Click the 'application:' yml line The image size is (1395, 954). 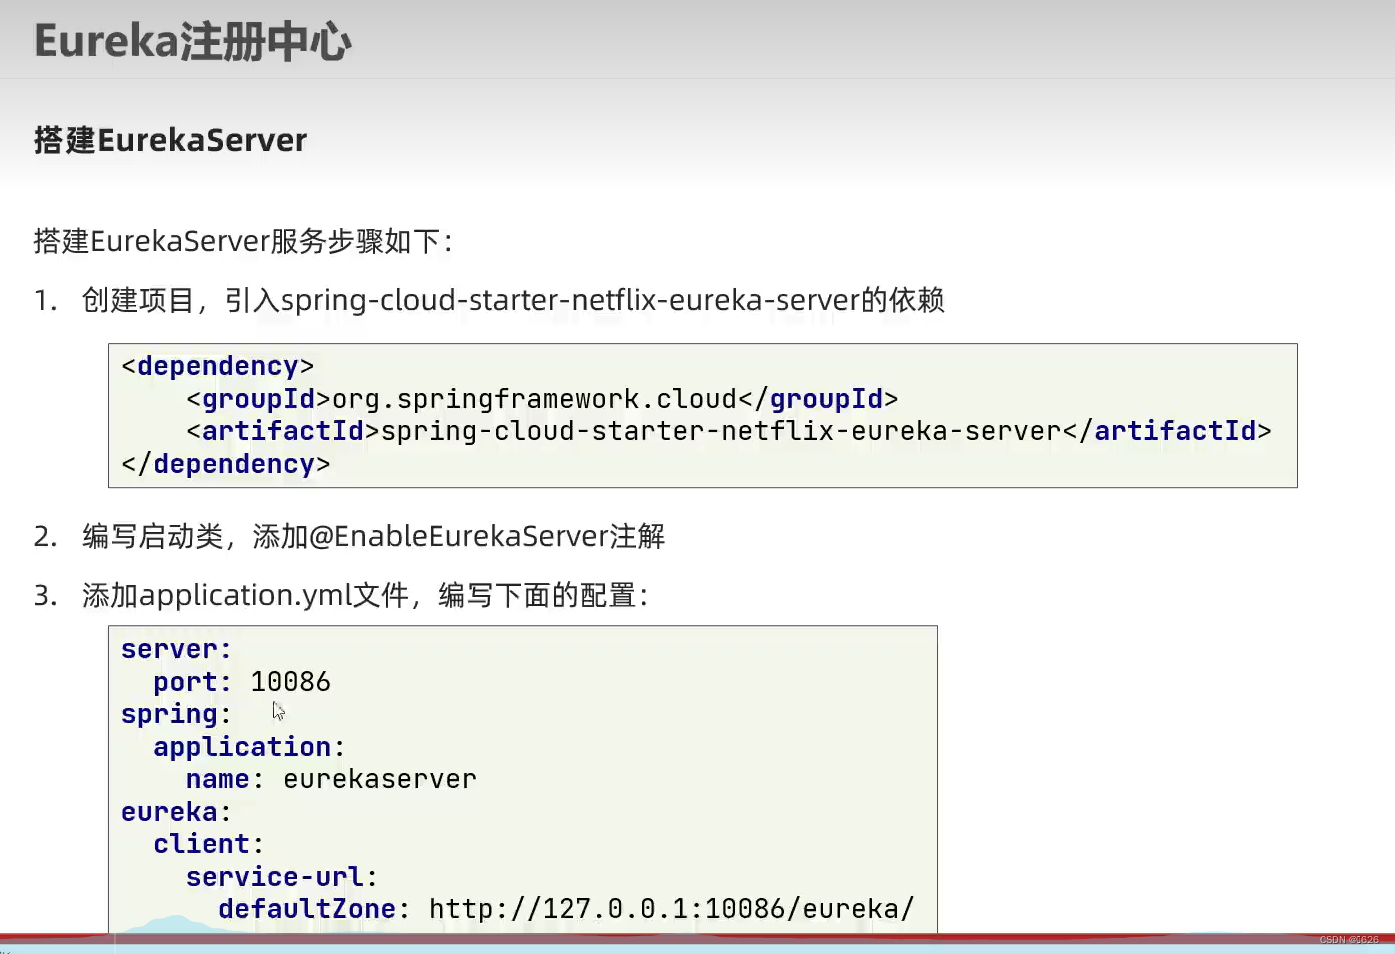tap(249, 747)
